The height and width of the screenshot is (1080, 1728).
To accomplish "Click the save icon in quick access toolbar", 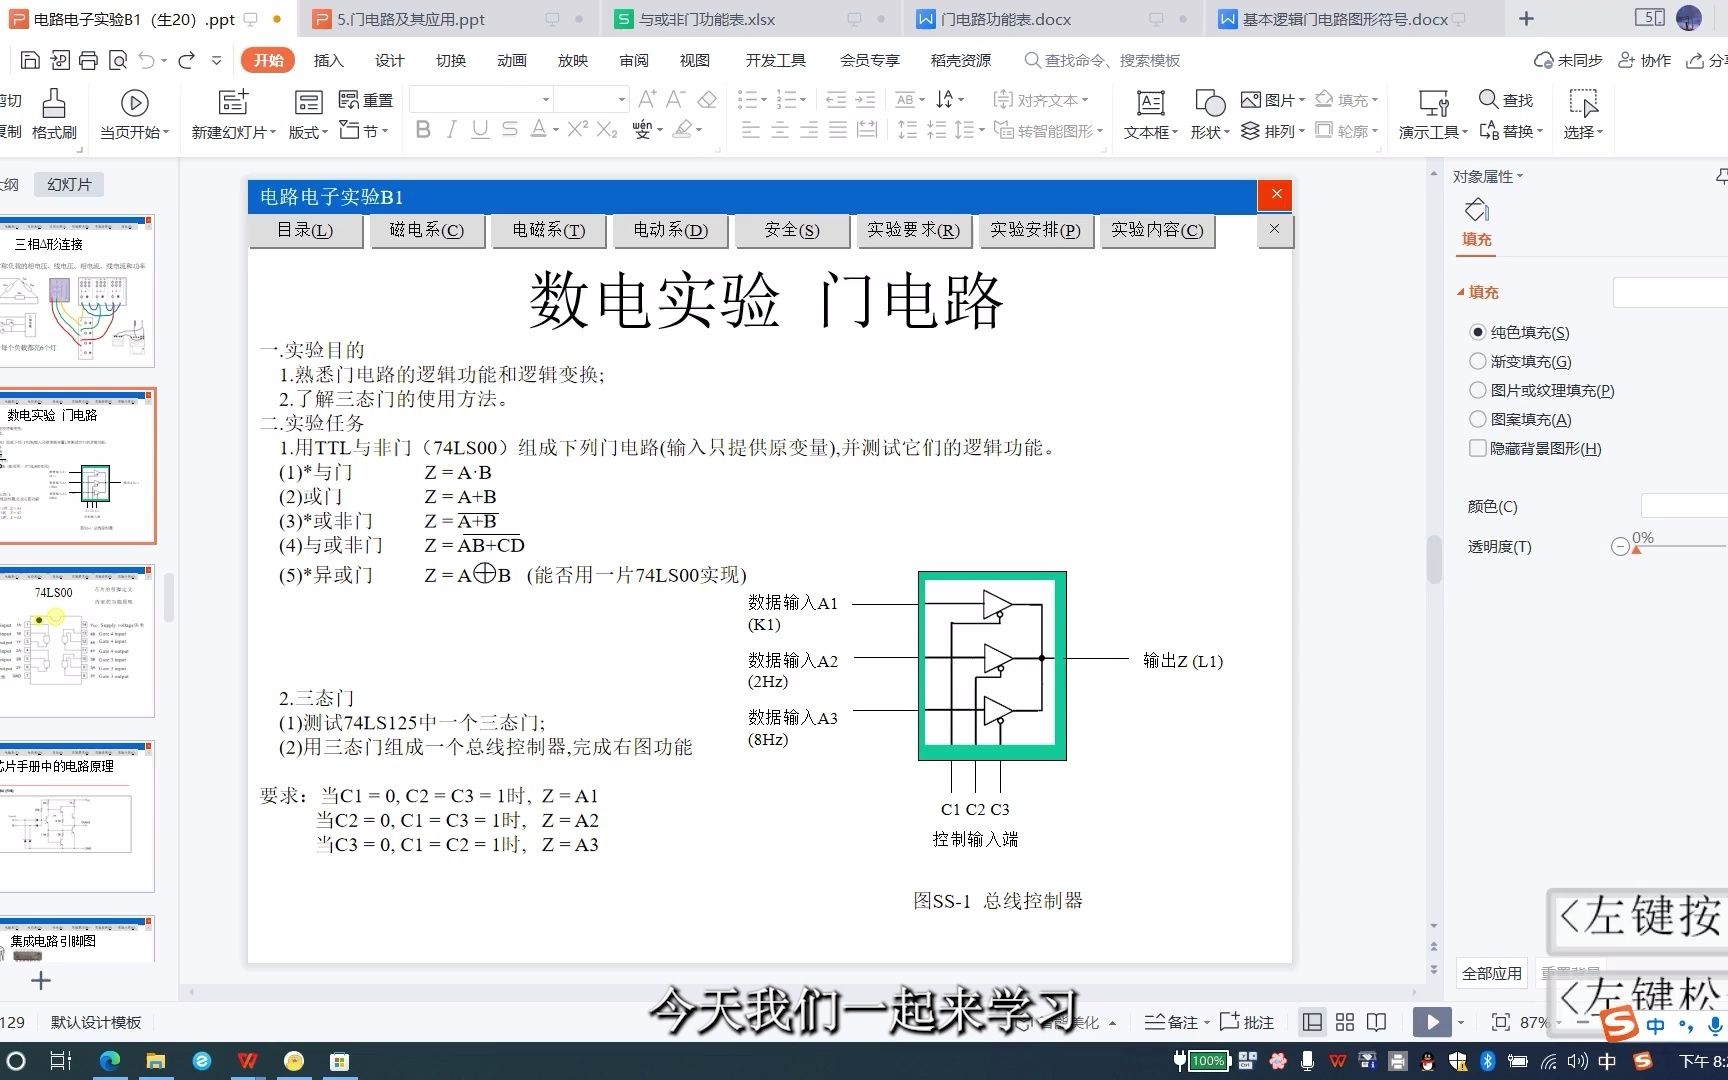I will click(x=30, y=61).
